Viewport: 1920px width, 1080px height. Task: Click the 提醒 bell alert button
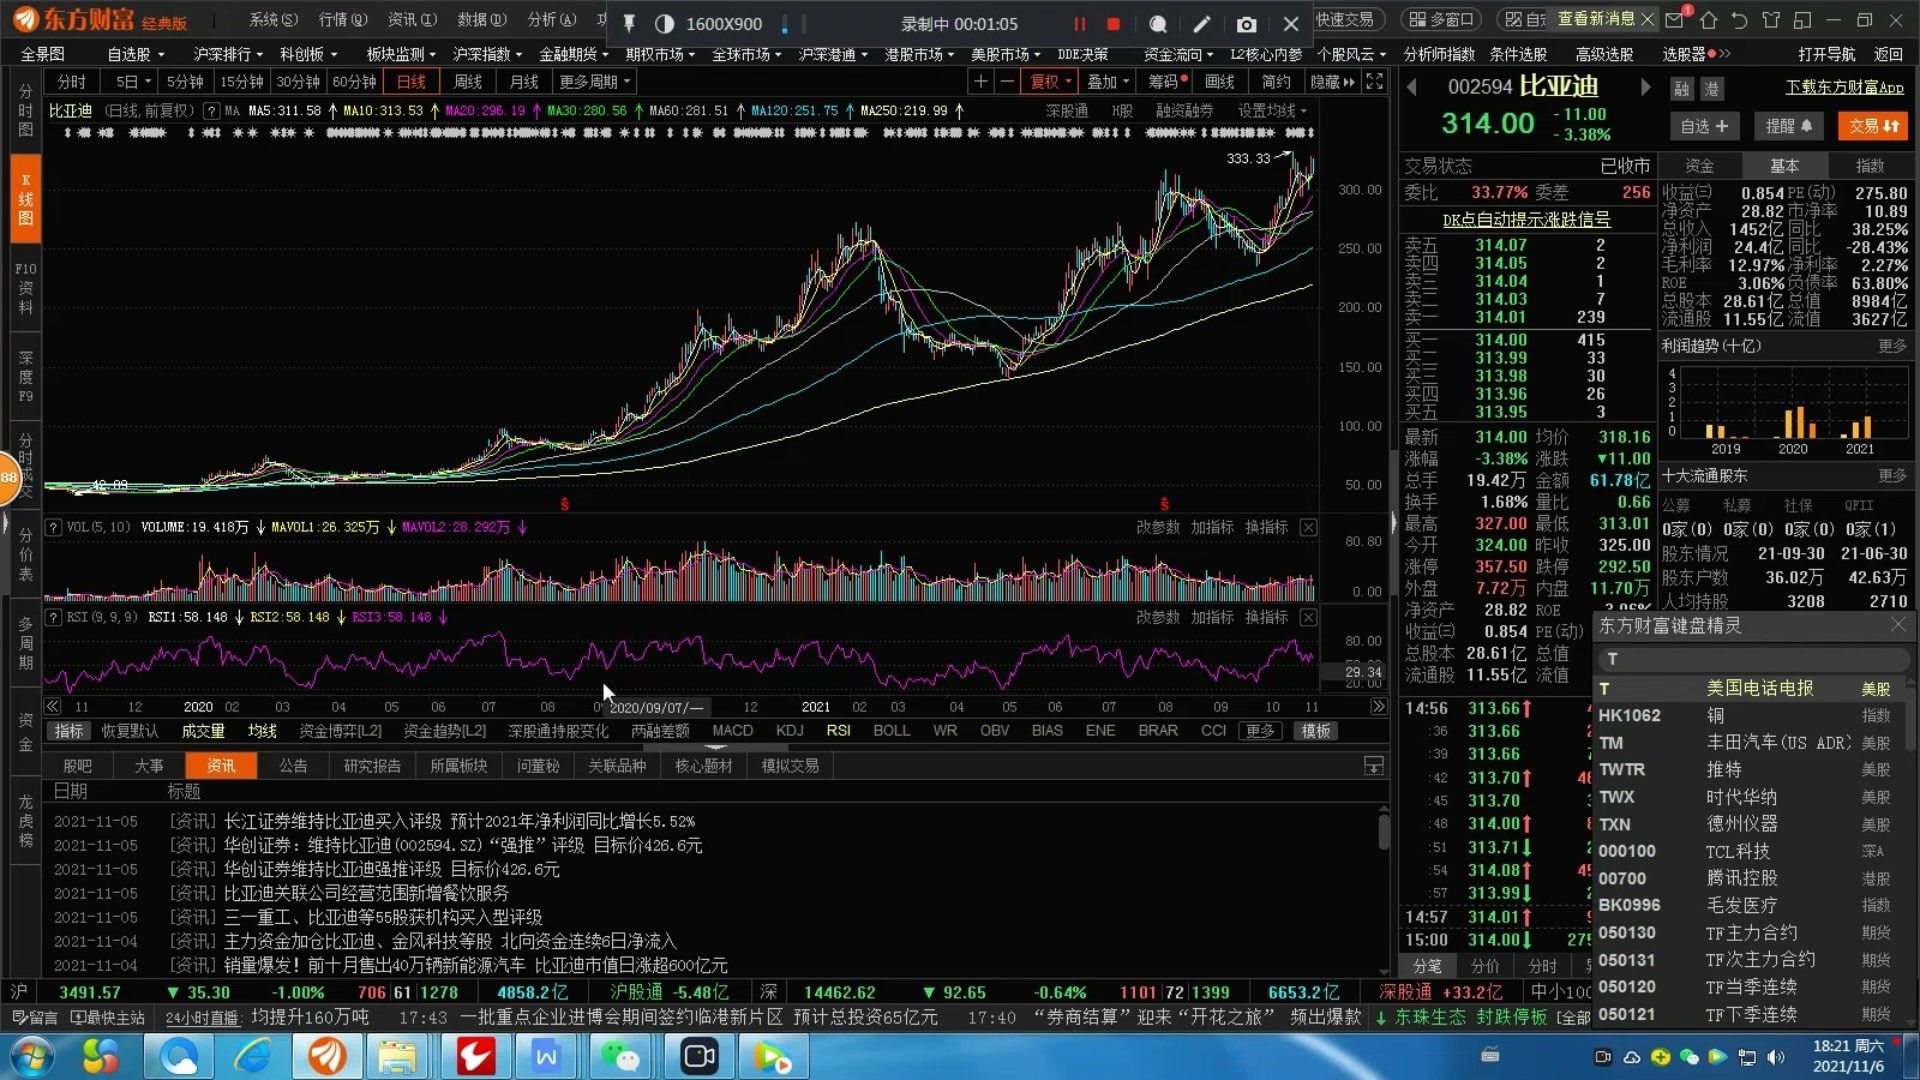click(1788, 126)
